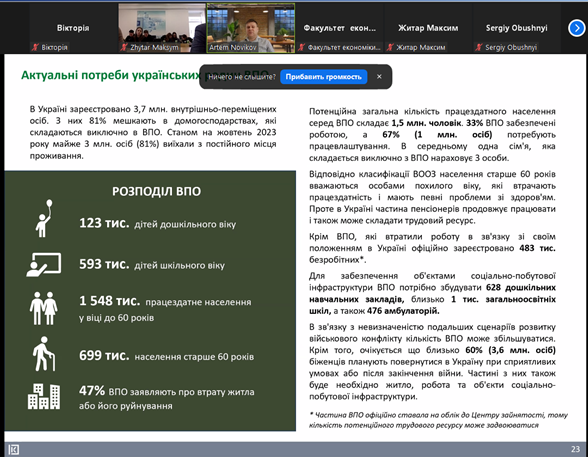588x457 pixels.
Task: Click the buildings icon
Action: [x=44, y=396]
